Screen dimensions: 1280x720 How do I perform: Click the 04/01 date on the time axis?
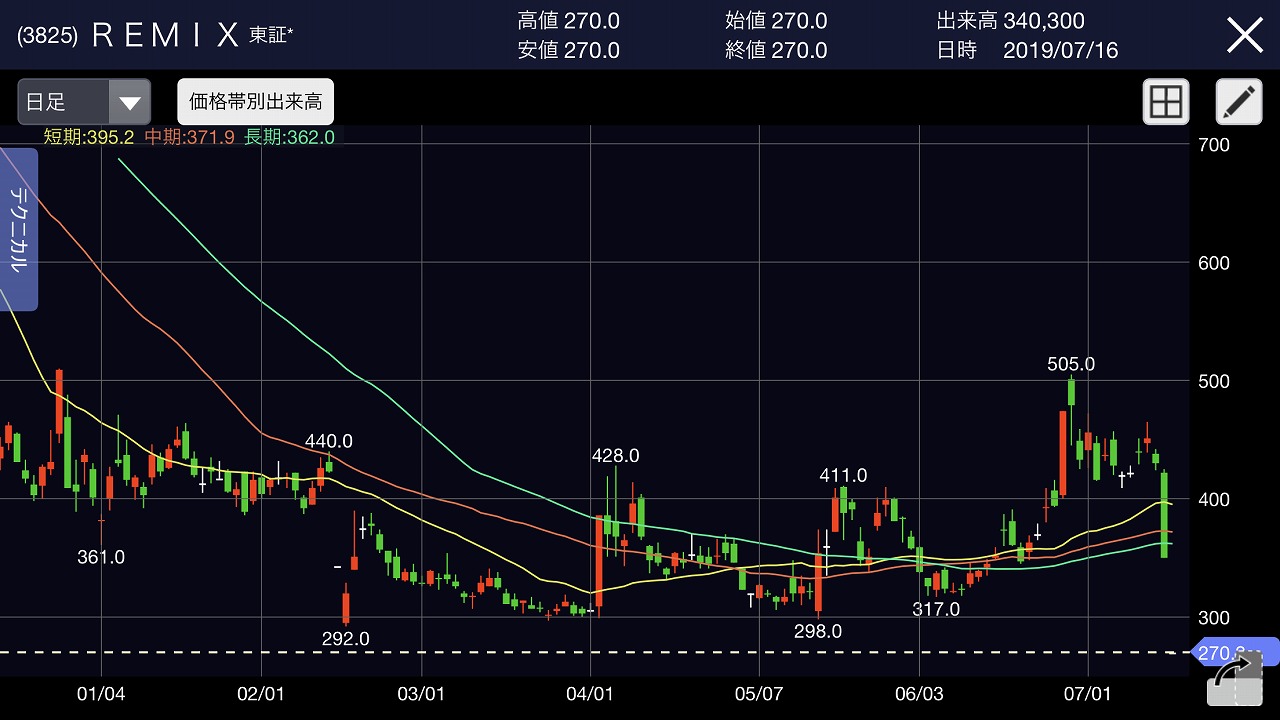(590, 693)
